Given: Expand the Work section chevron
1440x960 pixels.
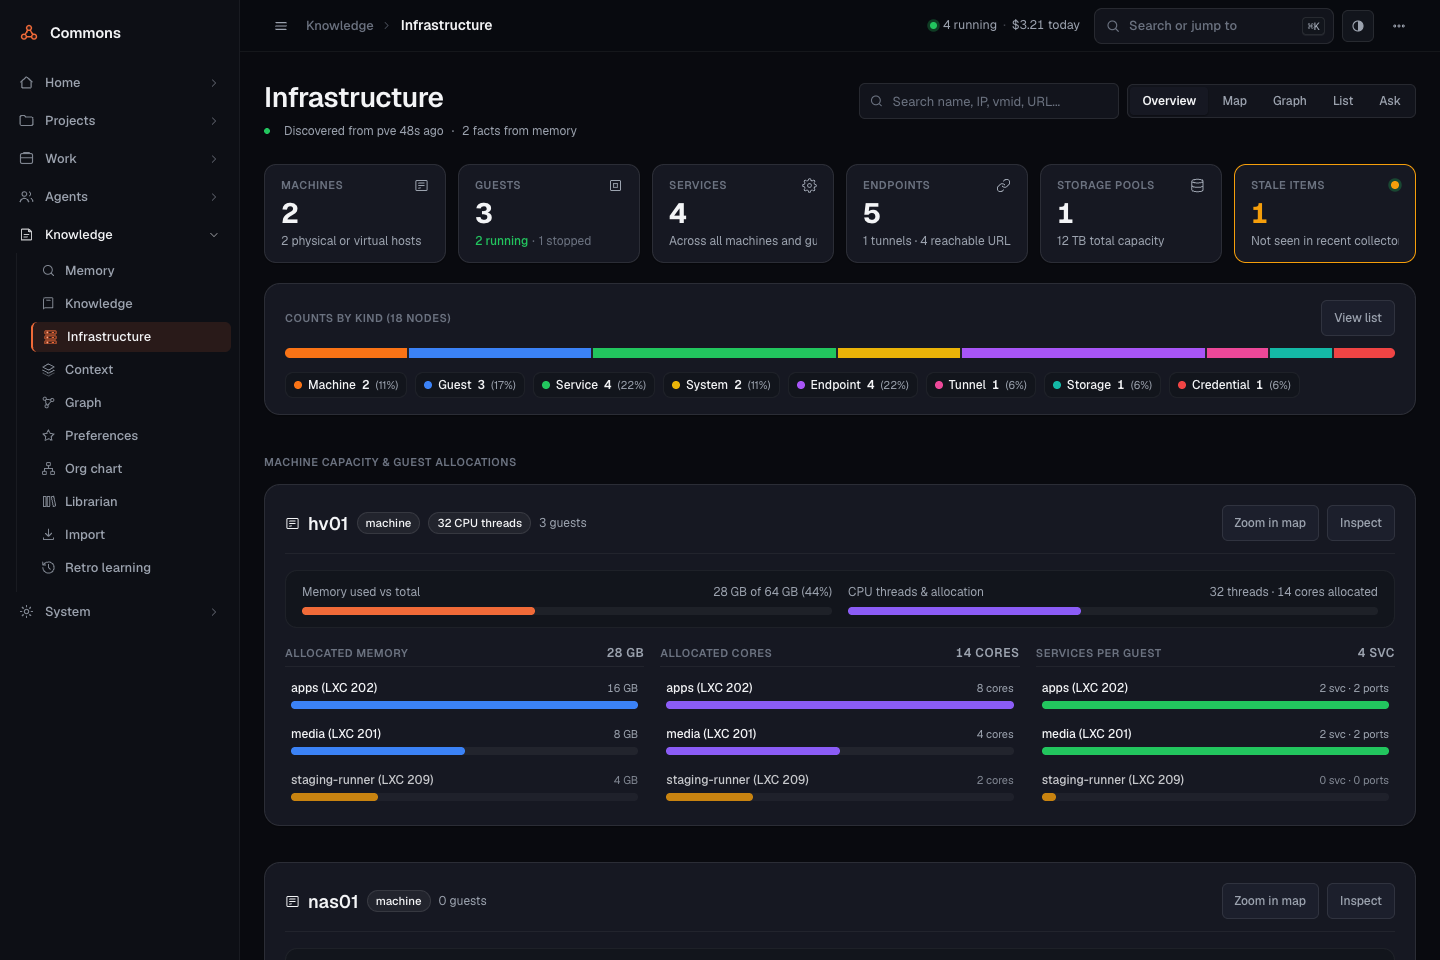Looking at the screenshot, I should (x=214, y=159).
